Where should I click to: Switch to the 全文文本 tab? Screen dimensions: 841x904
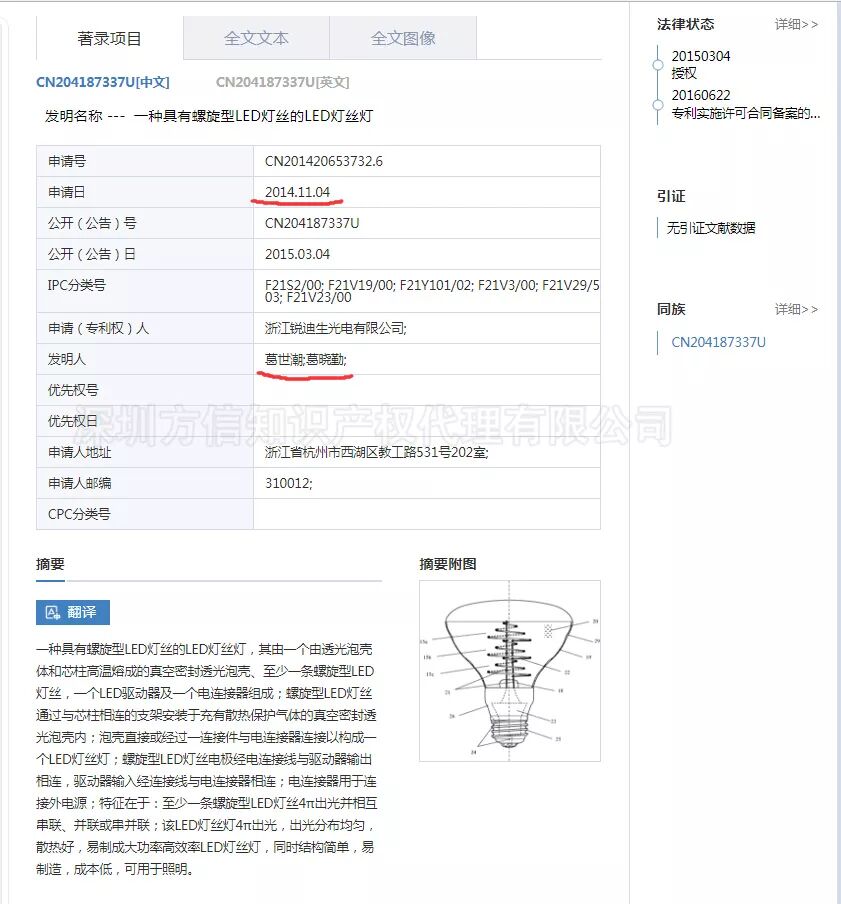point(257,38)
